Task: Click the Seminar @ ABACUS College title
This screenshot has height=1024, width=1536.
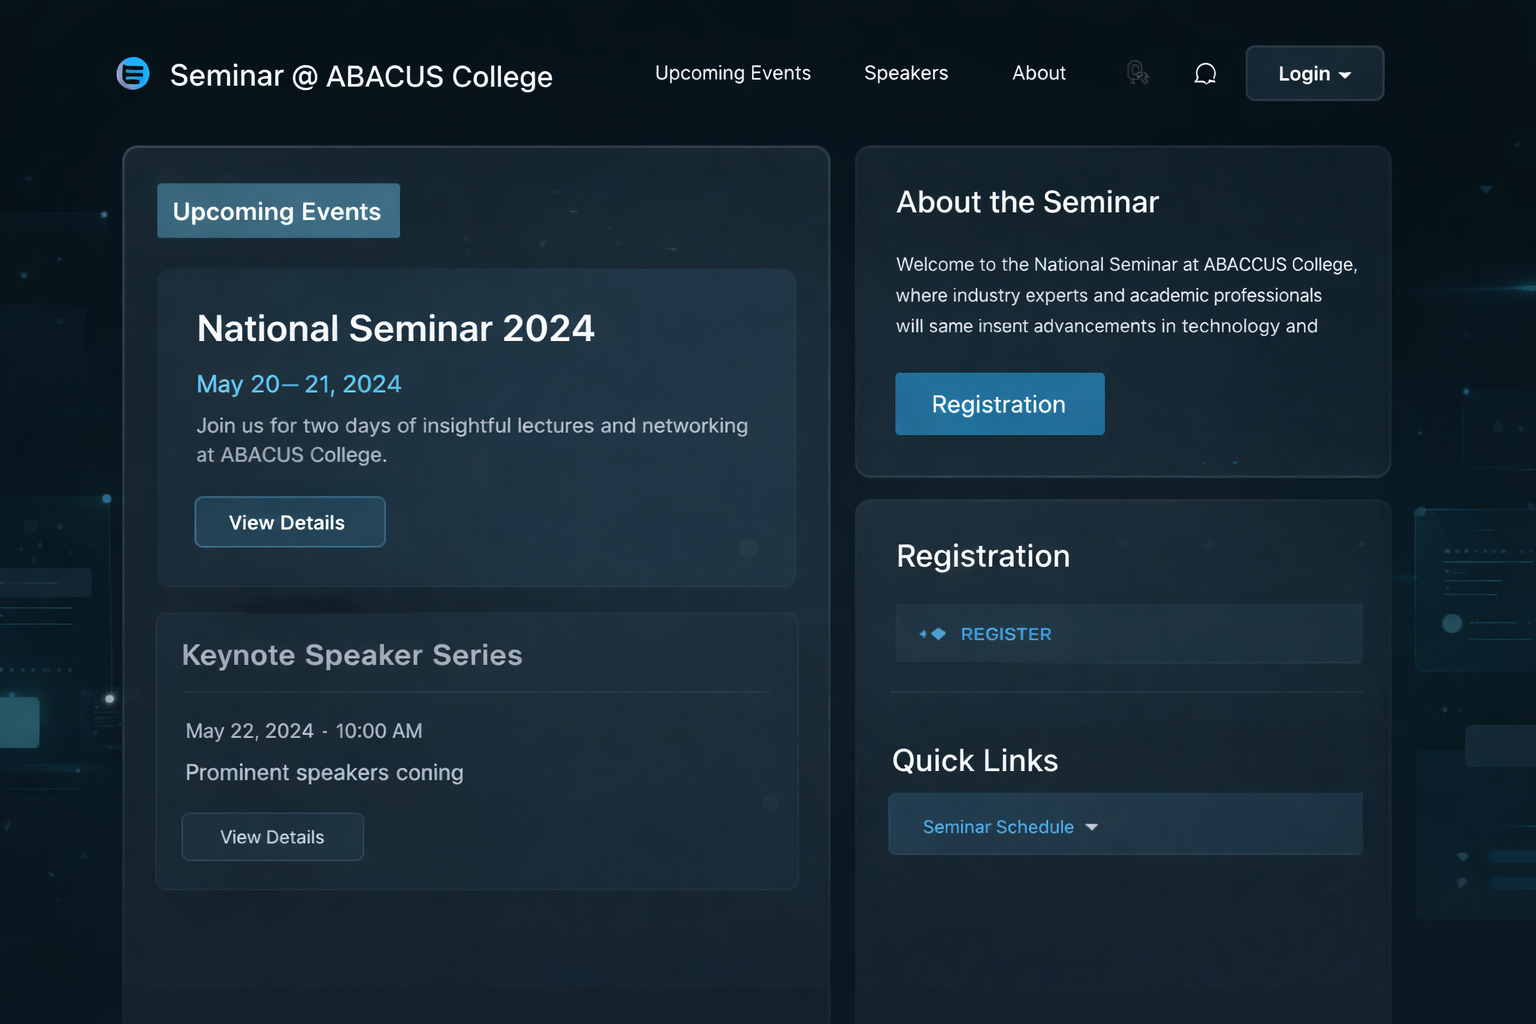Action: 360,76
